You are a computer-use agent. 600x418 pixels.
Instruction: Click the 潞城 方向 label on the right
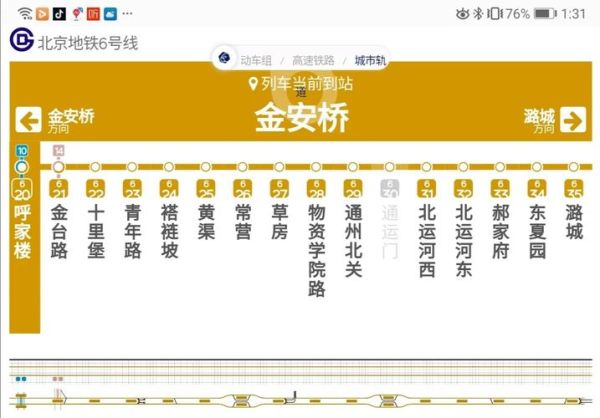coord(539,121)
